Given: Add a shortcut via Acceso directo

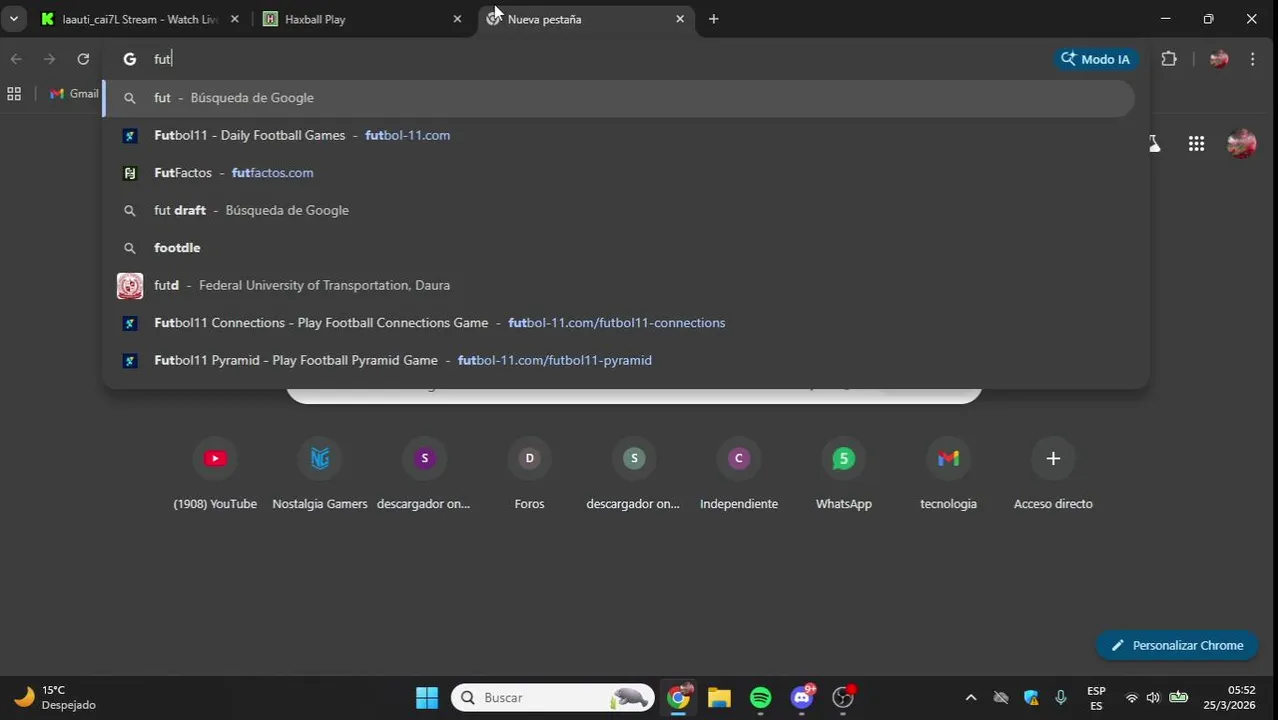Looking at the screenshot, I should pyautogui.click(x=1053, y=474).
